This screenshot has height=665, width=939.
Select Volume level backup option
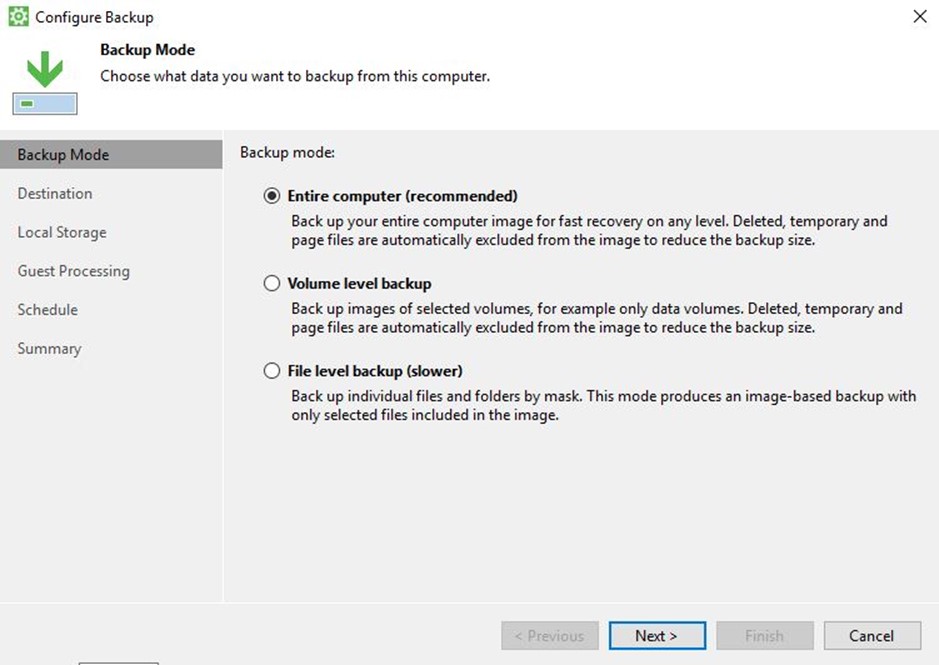(272, 283)
